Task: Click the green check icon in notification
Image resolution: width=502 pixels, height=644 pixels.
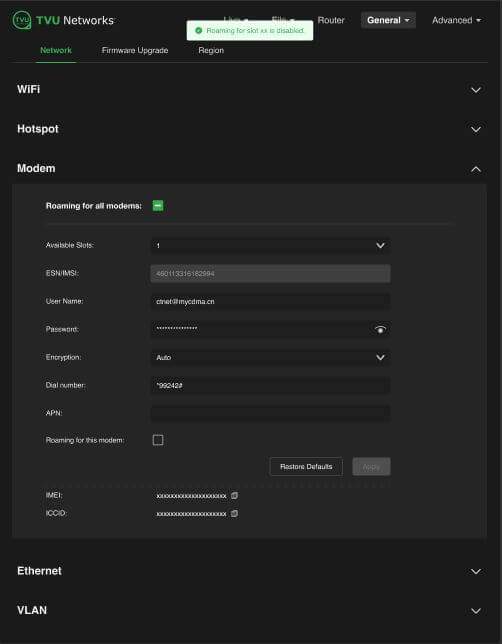Action: (x=198, y=30)
